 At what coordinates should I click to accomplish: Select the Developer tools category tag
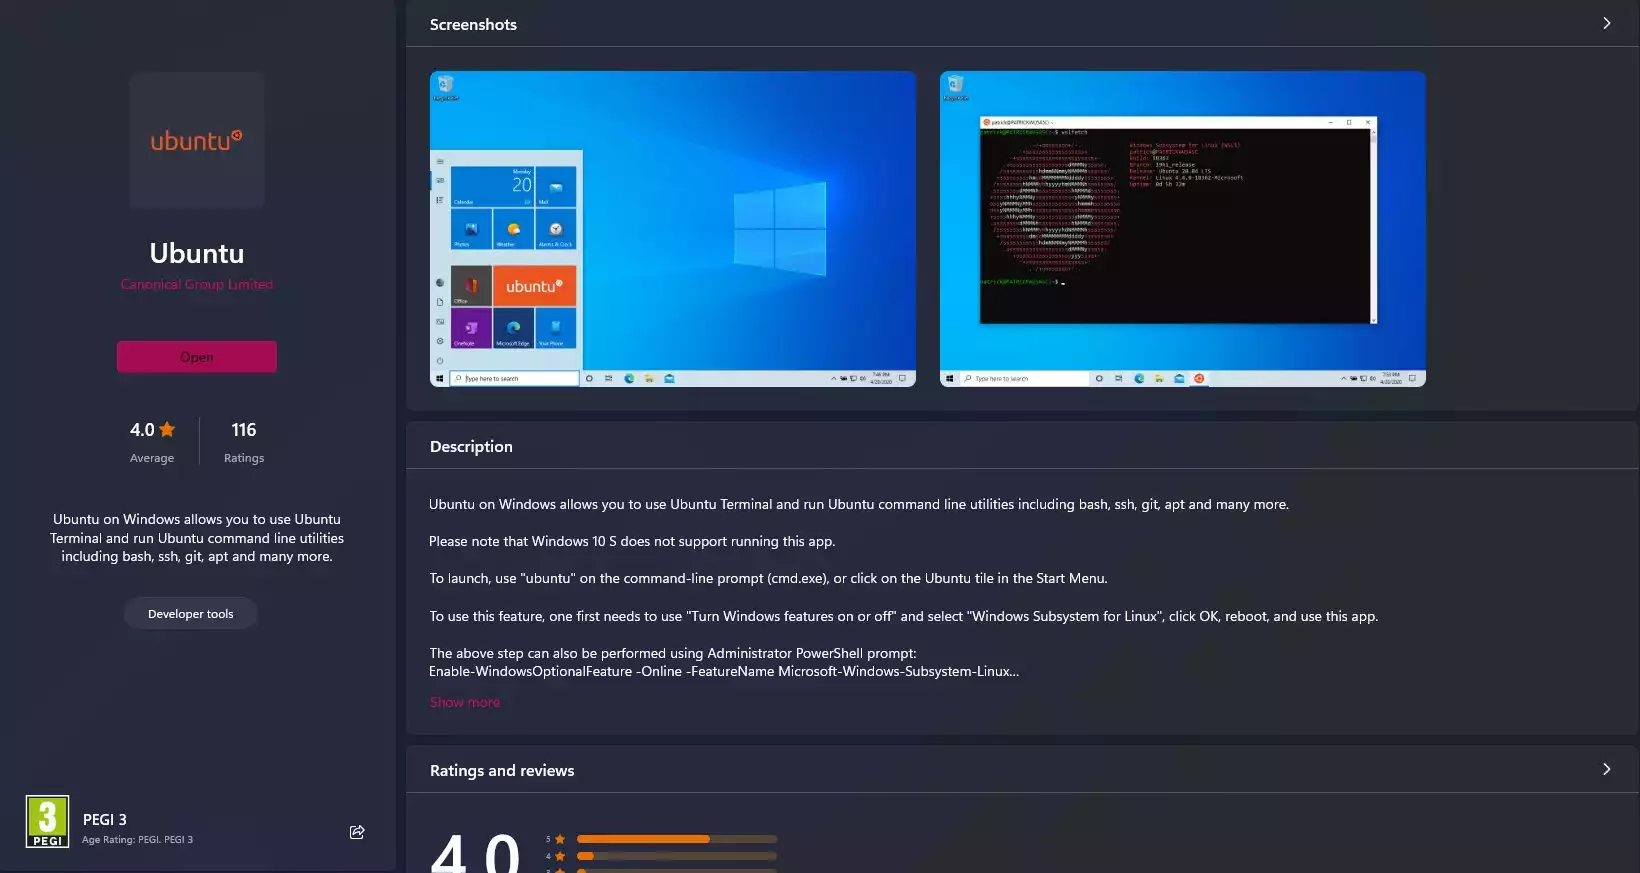coord(190,614)
